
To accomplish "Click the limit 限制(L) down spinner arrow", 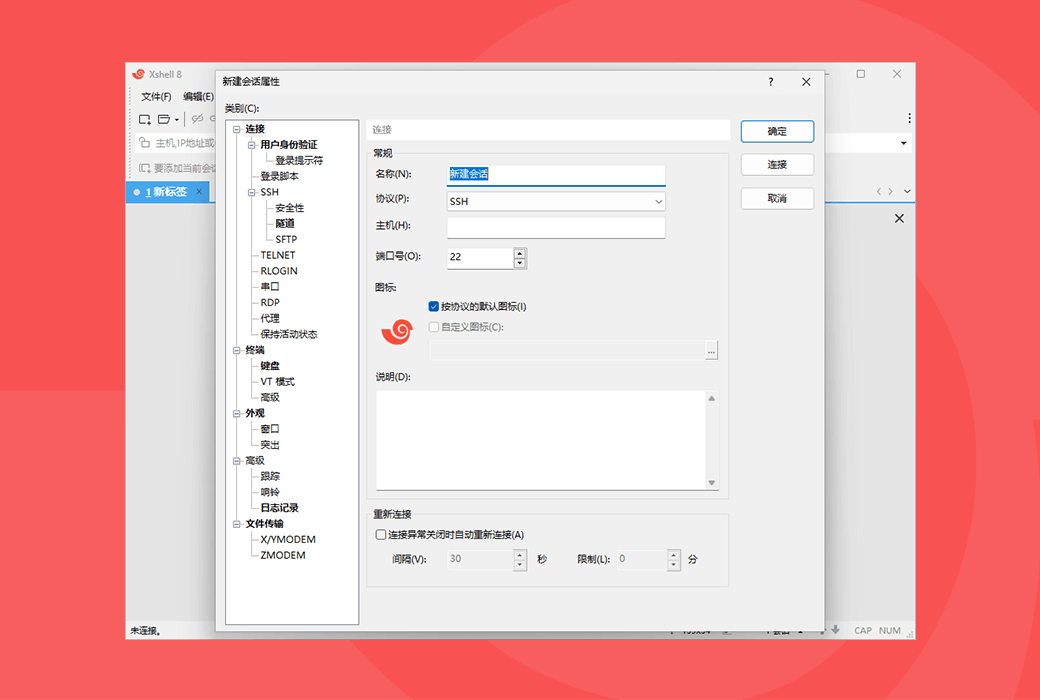I will pyautogui.click(x=674, y=565).
